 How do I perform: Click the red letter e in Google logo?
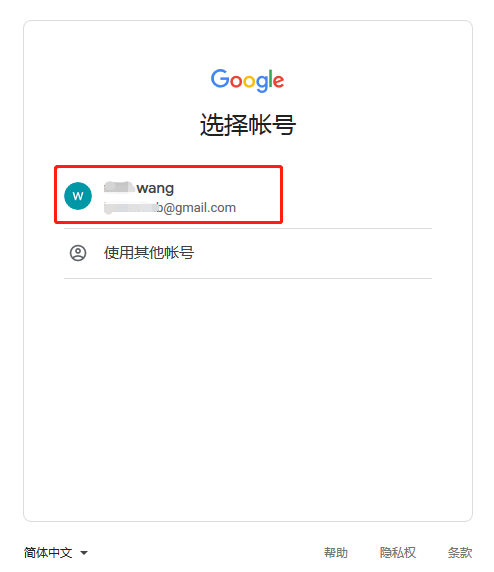pyautogui.click(x=279, y=81)
